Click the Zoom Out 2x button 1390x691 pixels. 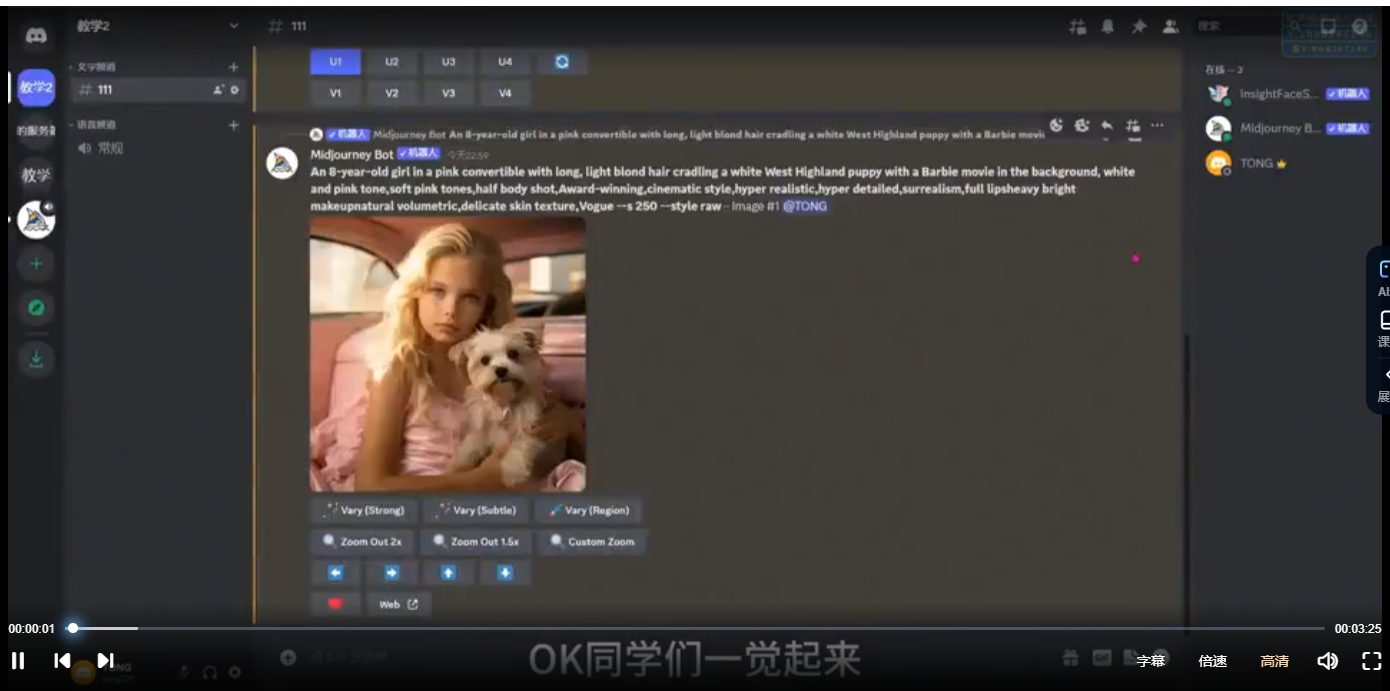pos(362,542)
